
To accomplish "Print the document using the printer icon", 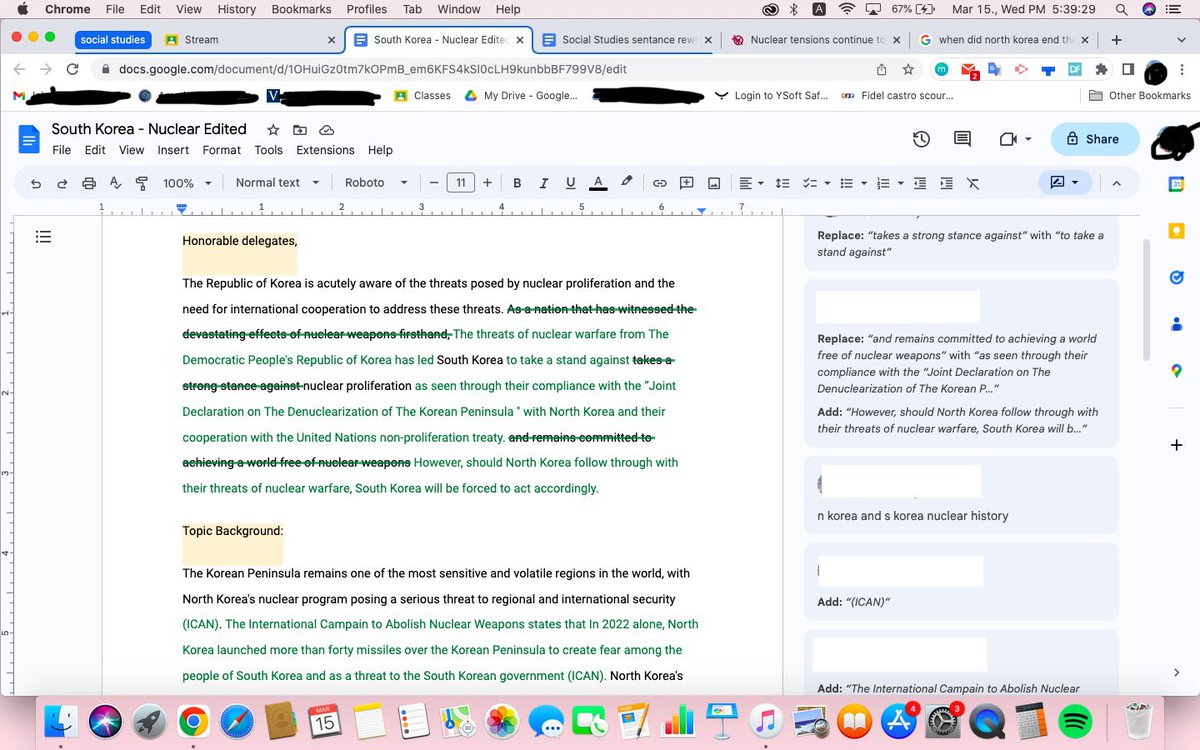I will coord(89,183).
